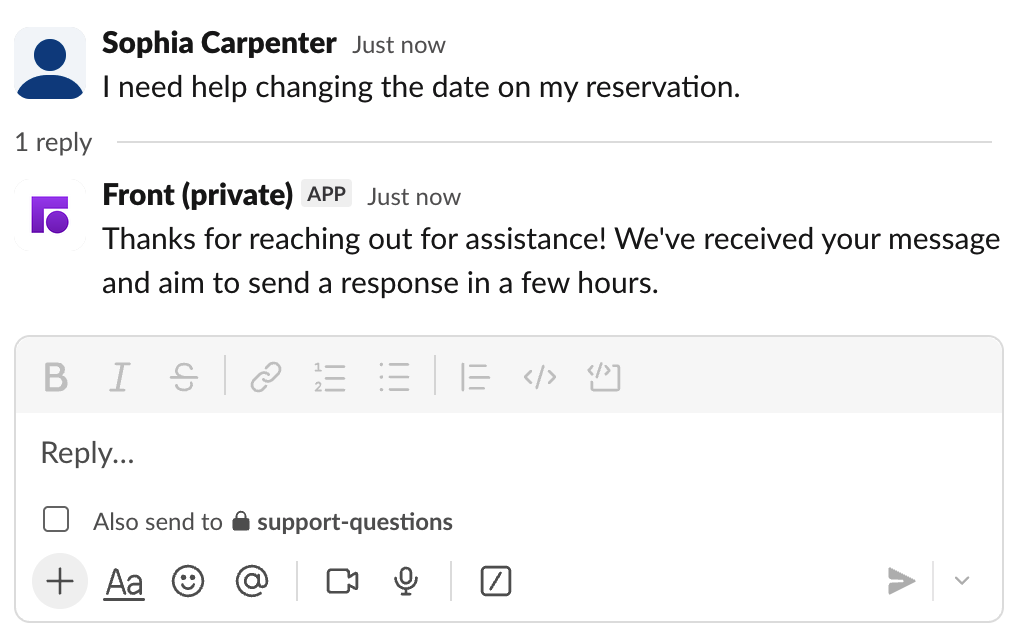Viewport: 1024px width, 636px height.
Task: Apply blockquote formatting
Action: [474, 377]
